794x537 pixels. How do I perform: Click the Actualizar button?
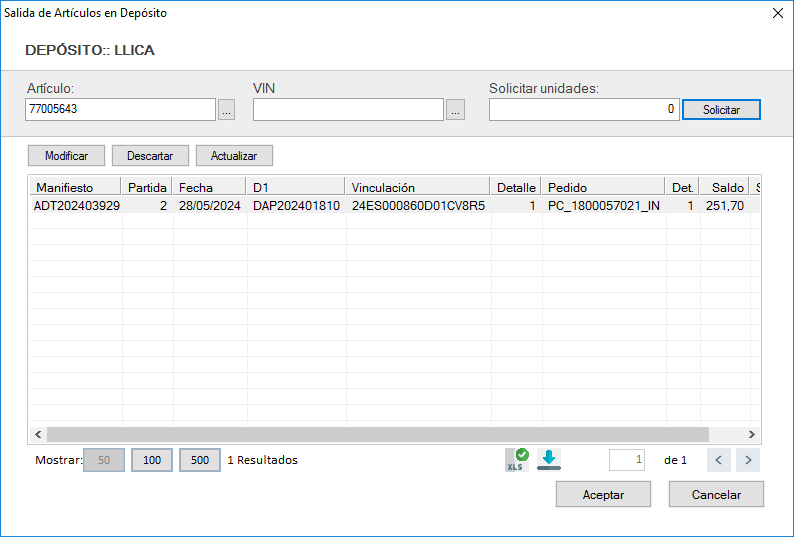[x=234, y=156]
